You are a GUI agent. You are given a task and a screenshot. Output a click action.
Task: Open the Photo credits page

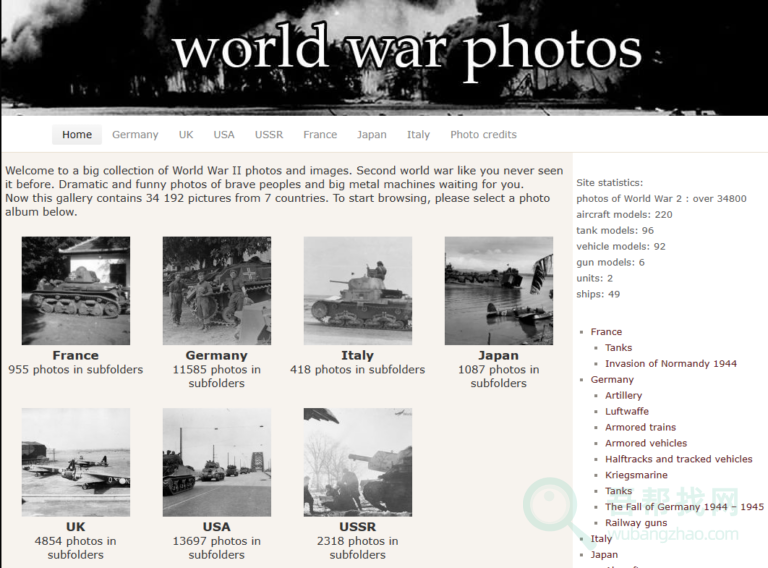[x=483, y=135]
